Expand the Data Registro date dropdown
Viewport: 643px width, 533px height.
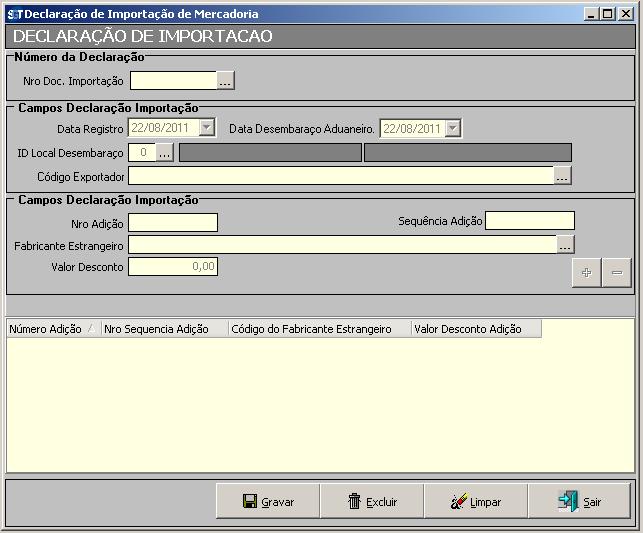[207, 128]
